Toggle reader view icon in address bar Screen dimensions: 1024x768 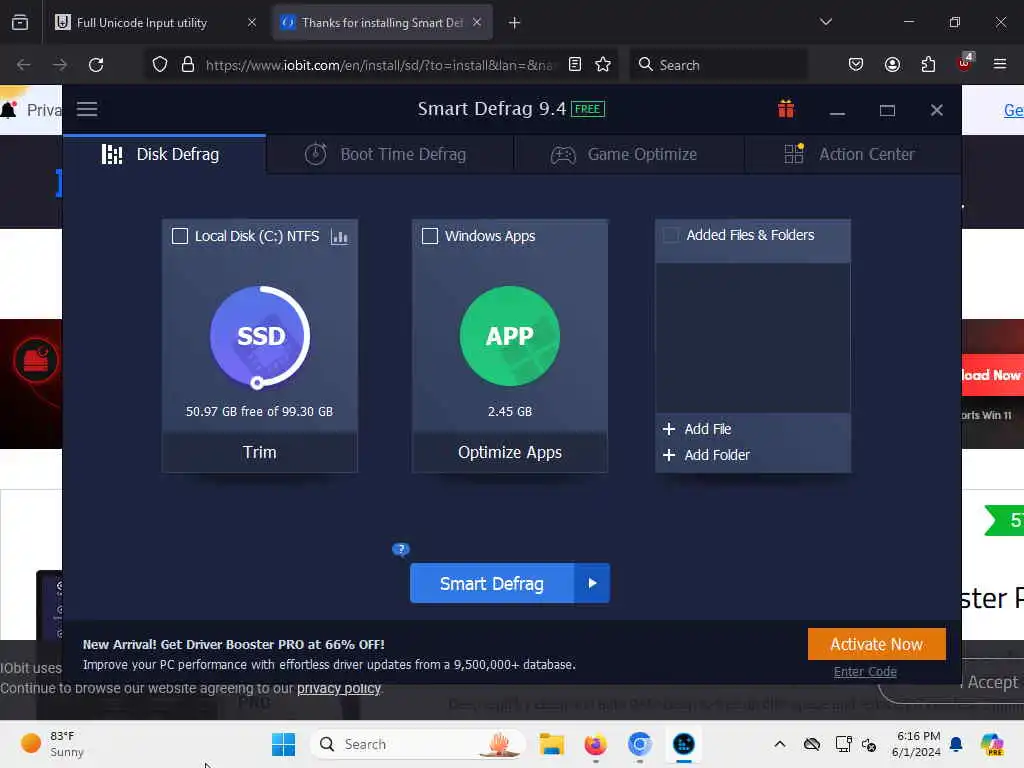pyautogui.click(x=575, y=65)
